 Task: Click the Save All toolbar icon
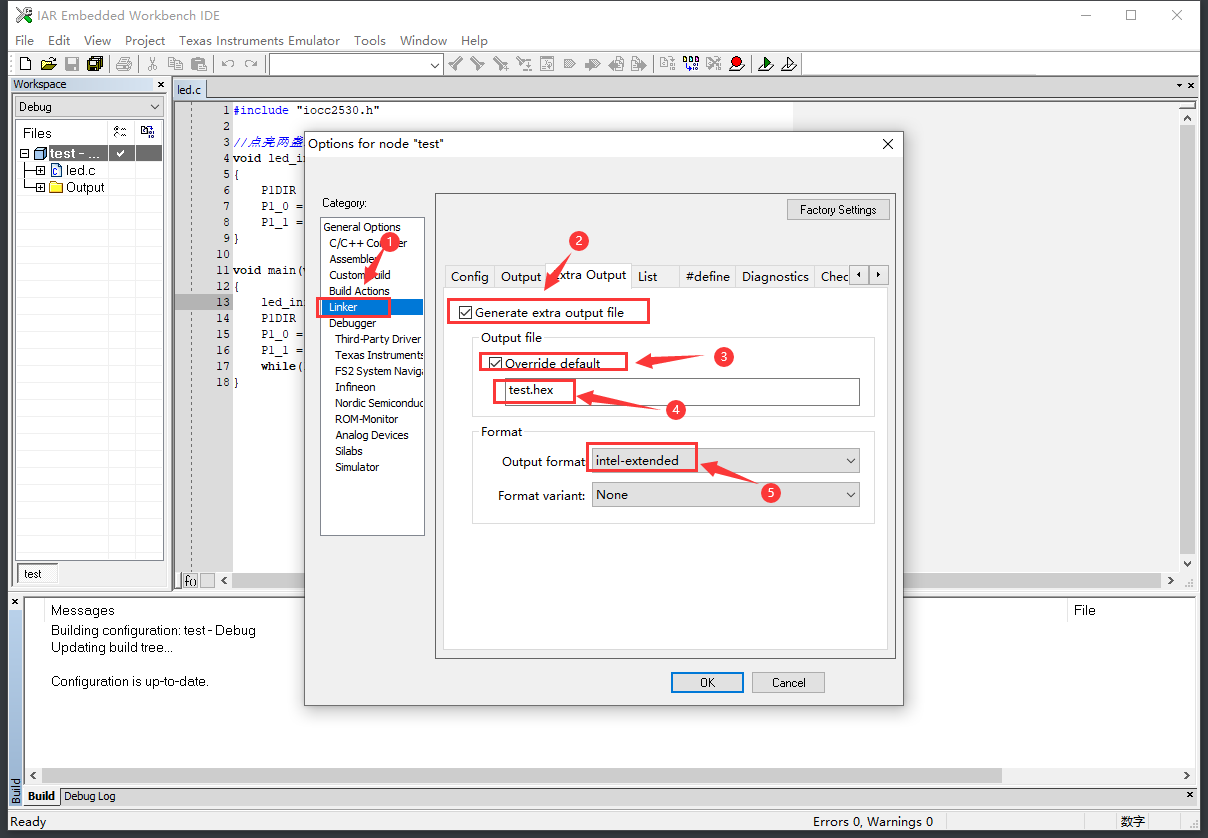[x=95, y=64]
